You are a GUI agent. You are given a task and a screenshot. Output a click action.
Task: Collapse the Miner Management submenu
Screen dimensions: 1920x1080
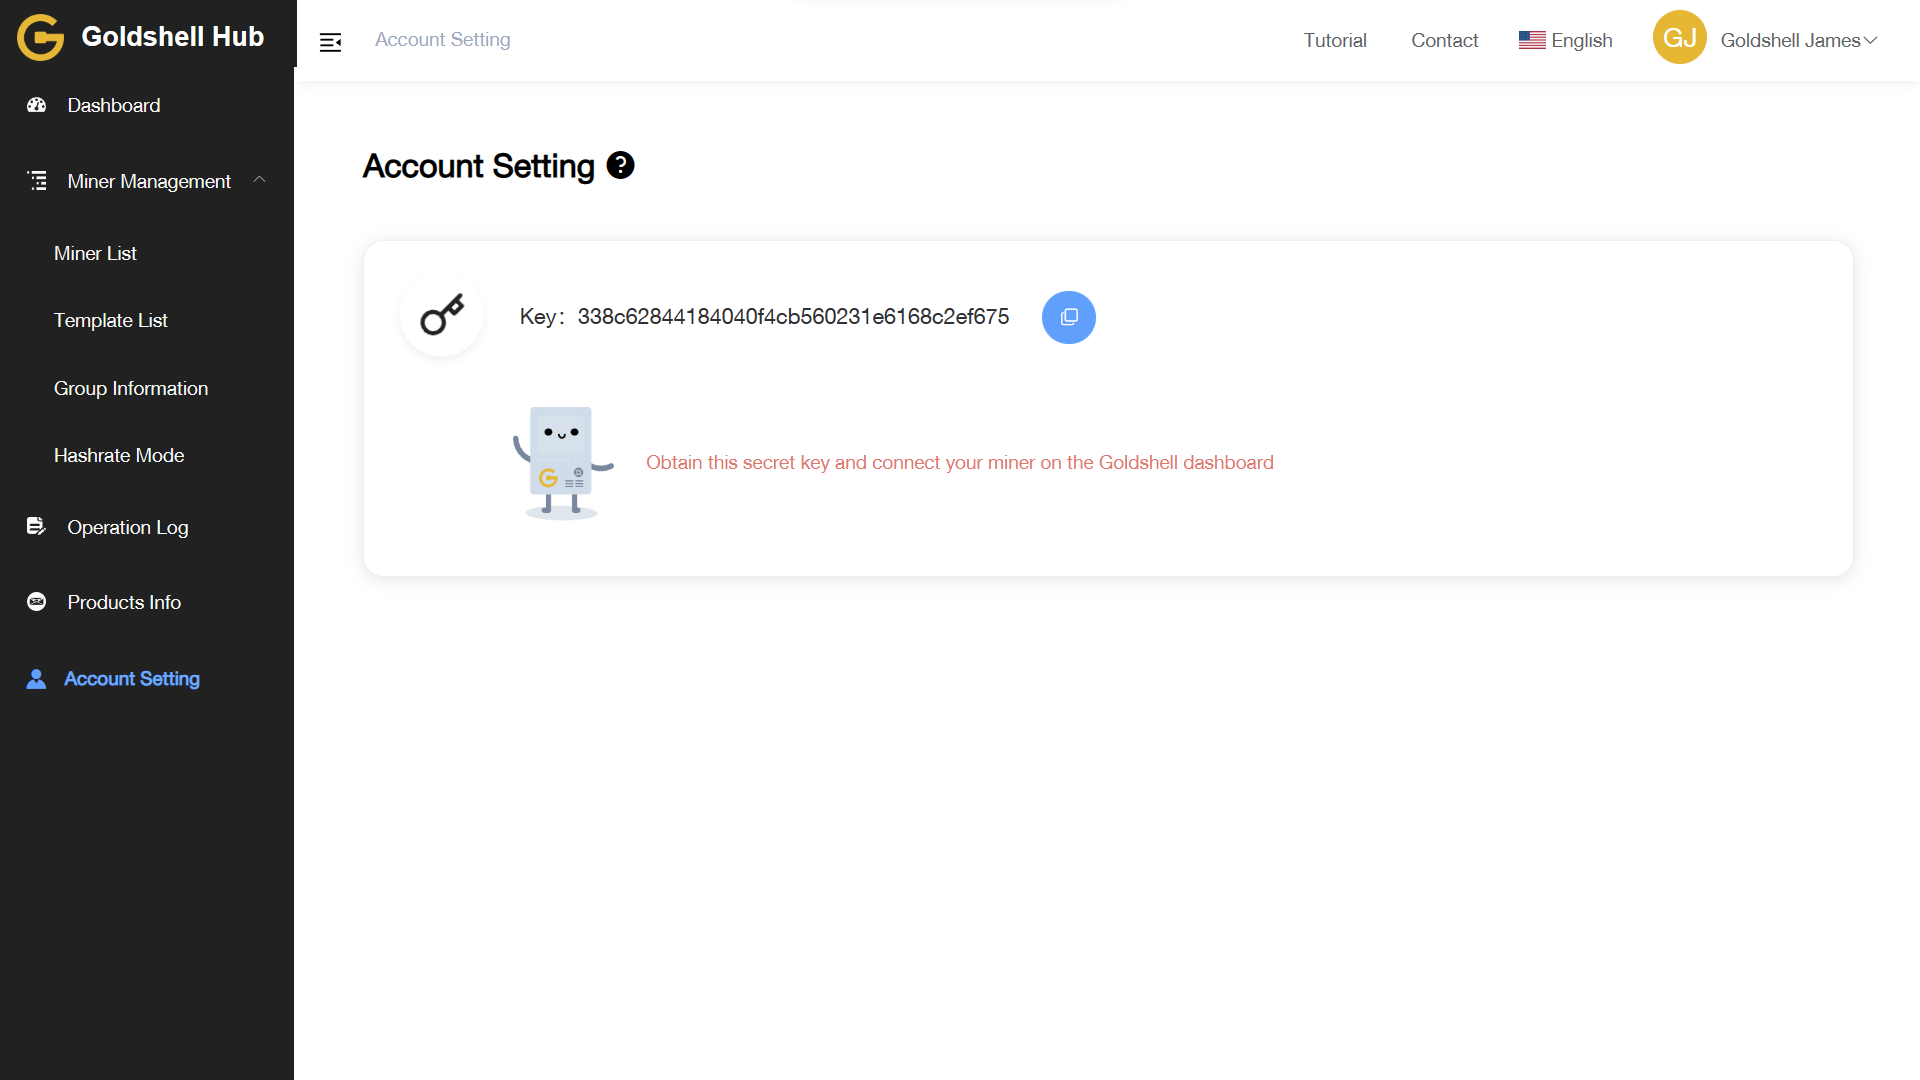pyautogui.click(x=259, y=180)
